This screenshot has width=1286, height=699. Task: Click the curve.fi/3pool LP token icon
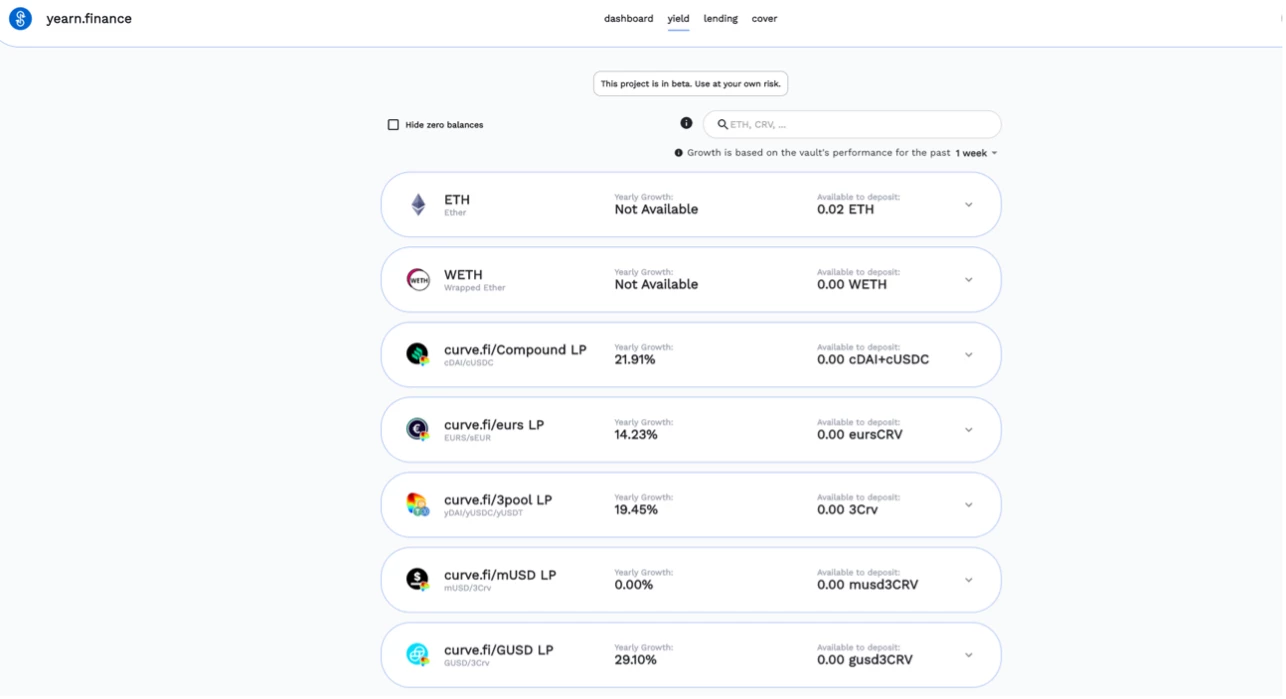click(x=418, y=505)
